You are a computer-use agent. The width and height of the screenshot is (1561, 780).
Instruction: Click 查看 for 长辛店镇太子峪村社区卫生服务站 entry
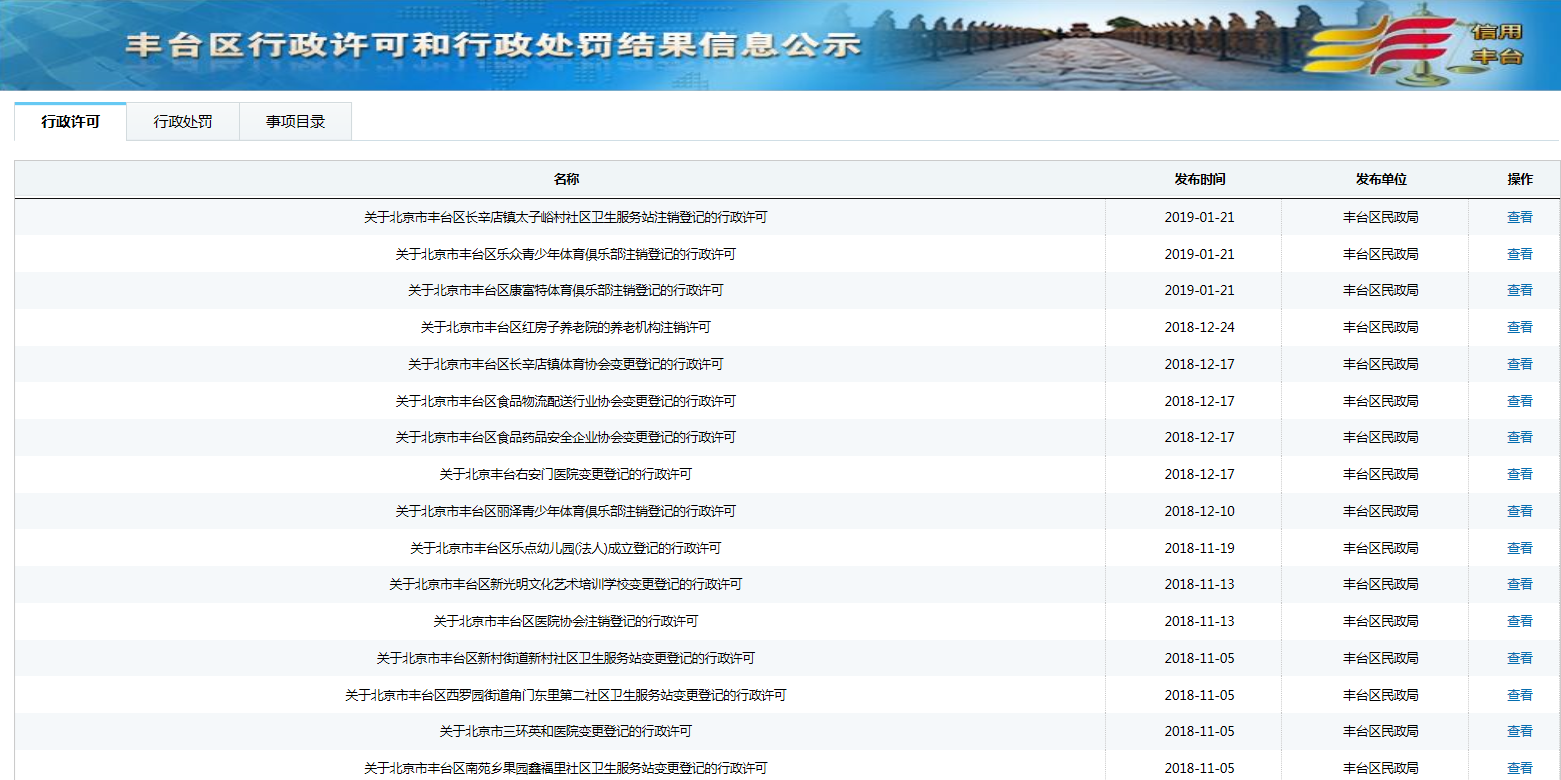click(1519, 217)
